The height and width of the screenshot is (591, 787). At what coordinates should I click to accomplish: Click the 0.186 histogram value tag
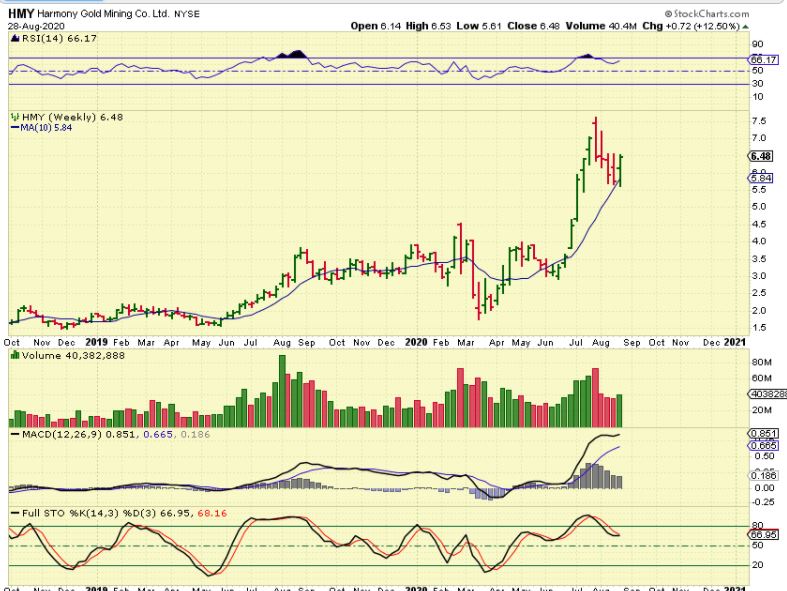click(x=763, y=475)
